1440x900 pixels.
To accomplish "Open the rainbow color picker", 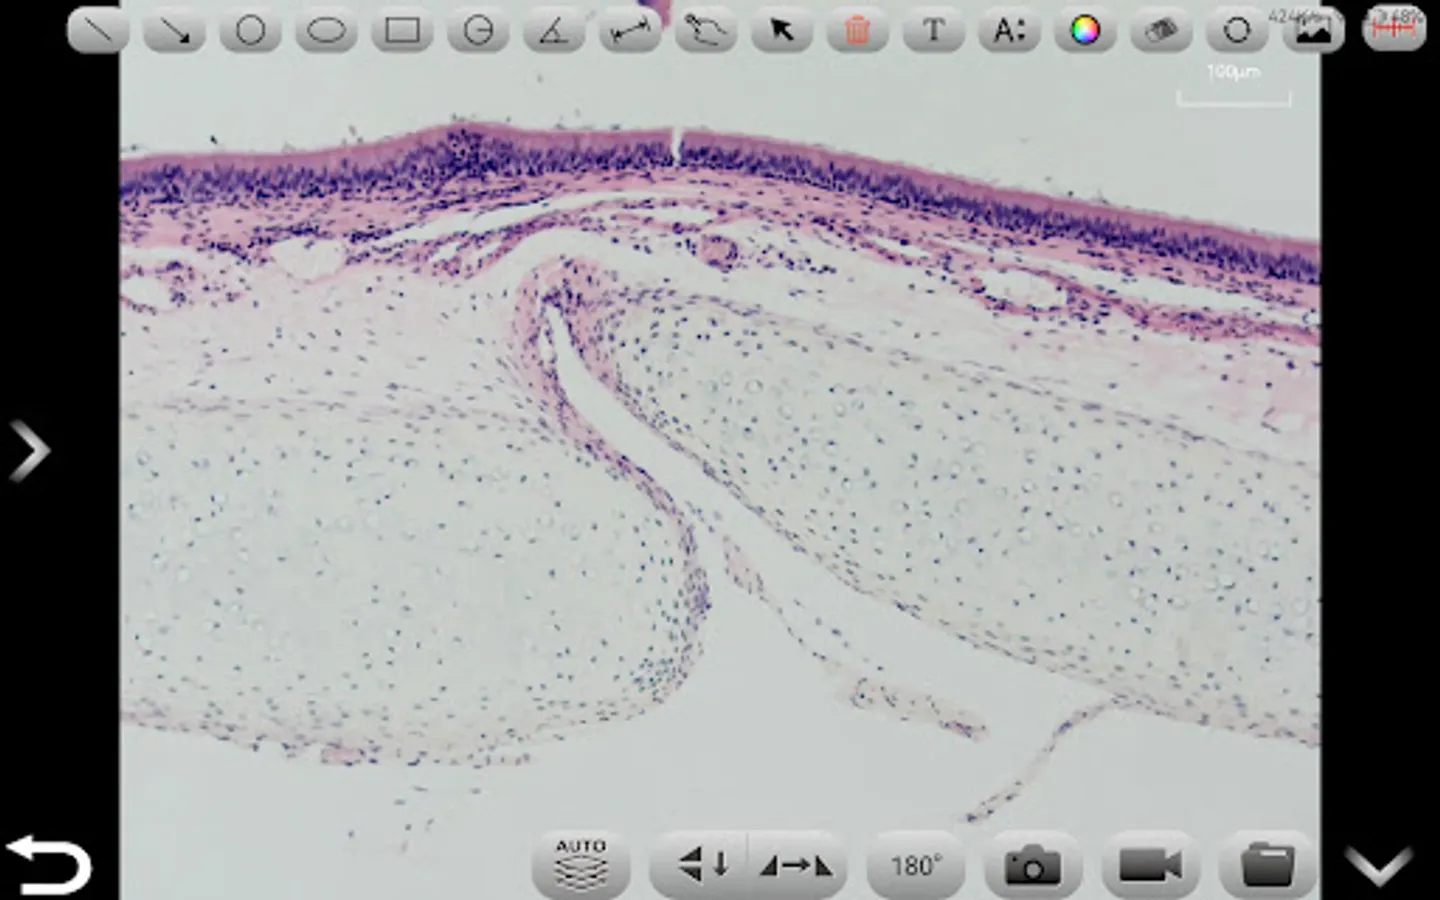I will pos(1086,30).
